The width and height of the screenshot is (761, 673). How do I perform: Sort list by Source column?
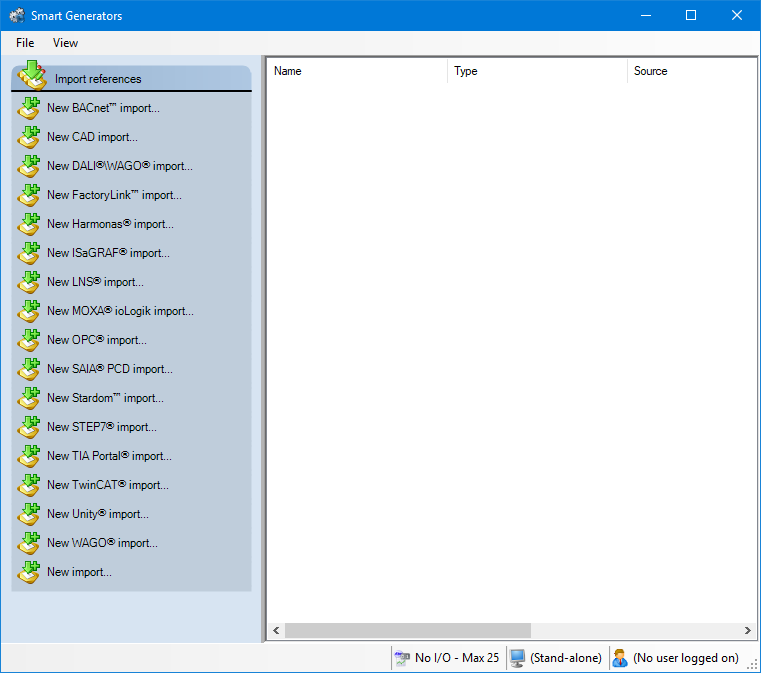[x=692, y=71]
